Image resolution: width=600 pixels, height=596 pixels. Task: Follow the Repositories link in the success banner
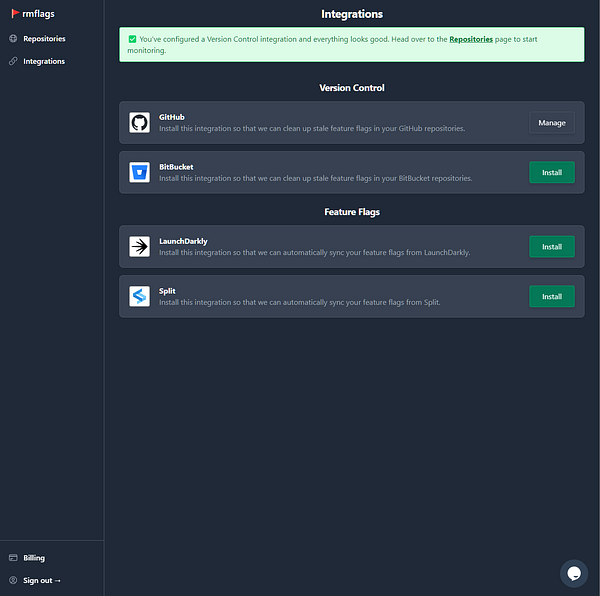(x=471, y=39)
